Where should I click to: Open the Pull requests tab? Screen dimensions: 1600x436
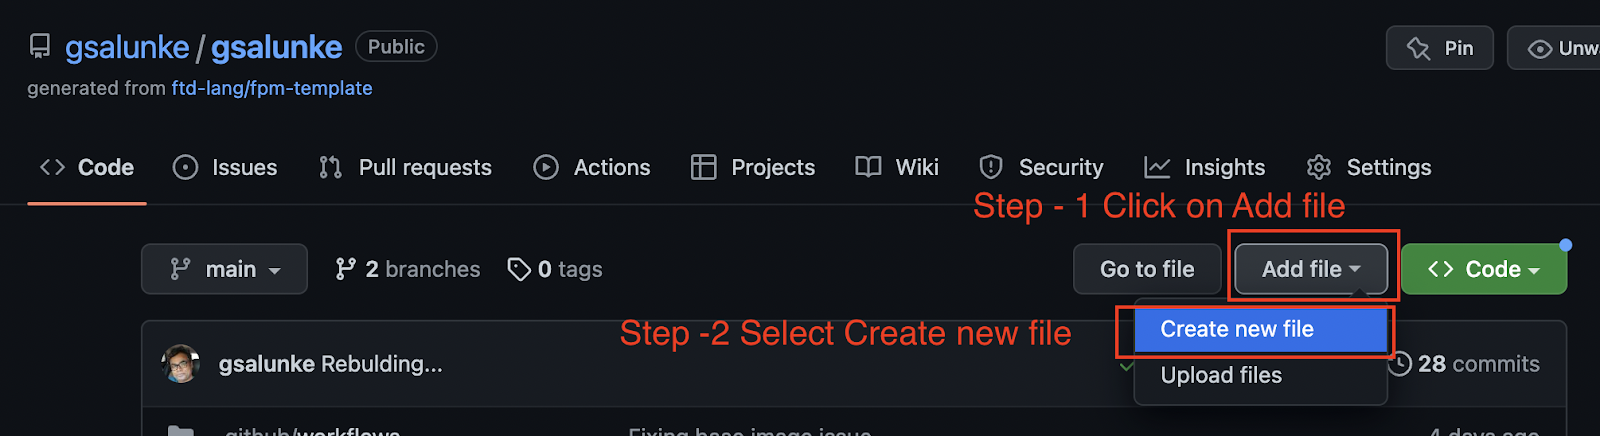pyautogui.click(x=405, y=167)
